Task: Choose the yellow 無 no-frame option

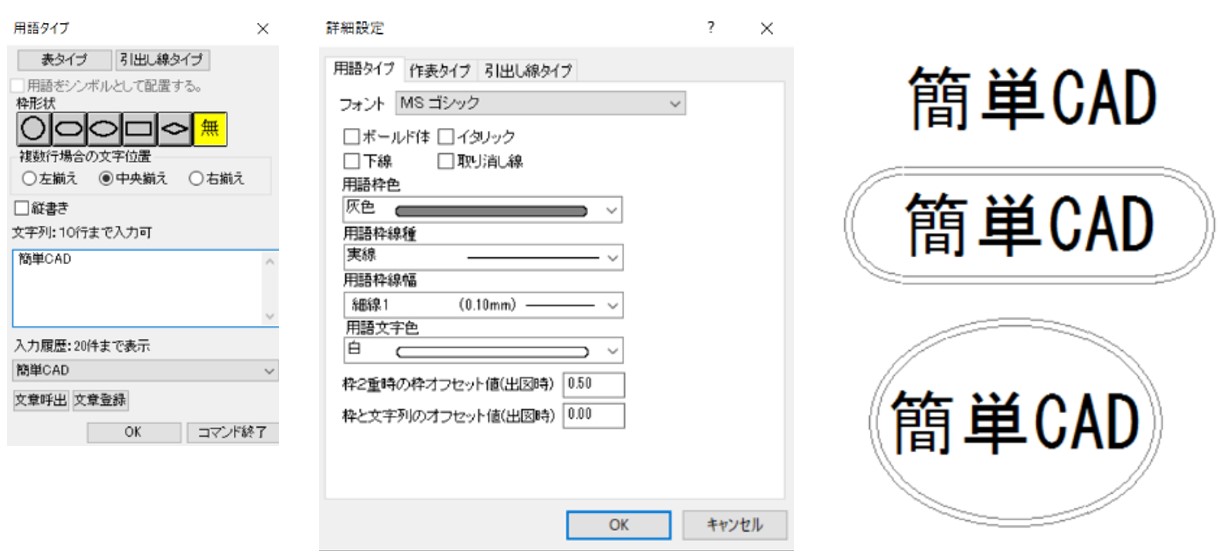Action: coord(210,127)
